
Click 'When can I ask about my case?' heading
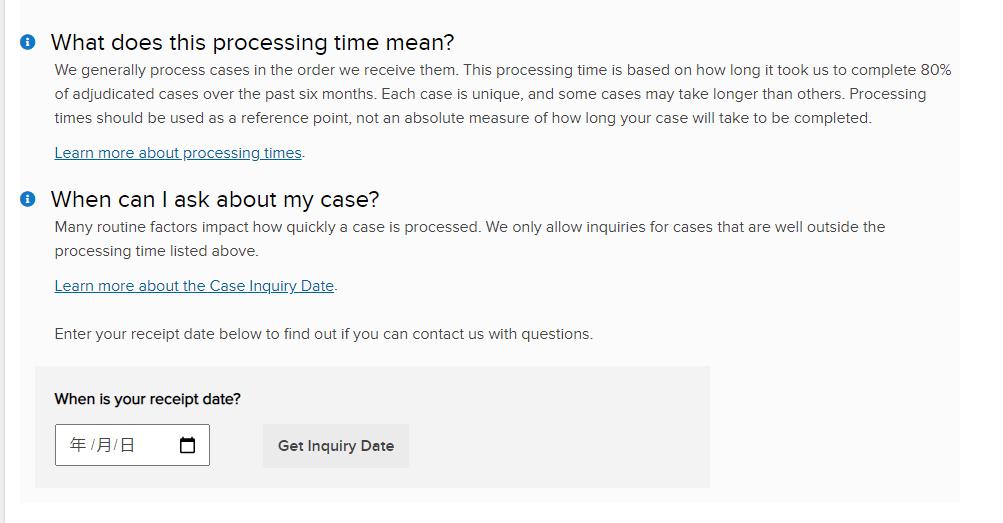coord(215,199)
